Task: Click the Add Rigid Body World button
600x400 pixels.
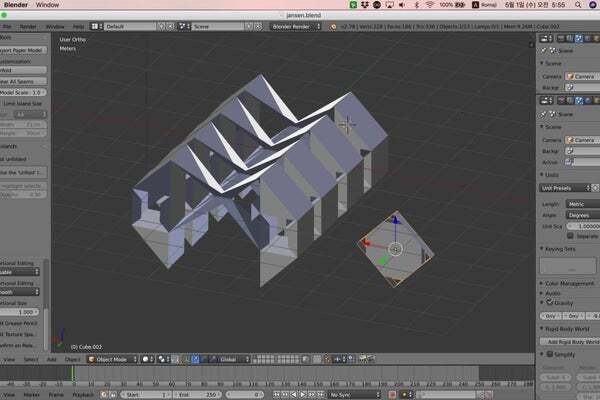Action: [x=570, y=341]
